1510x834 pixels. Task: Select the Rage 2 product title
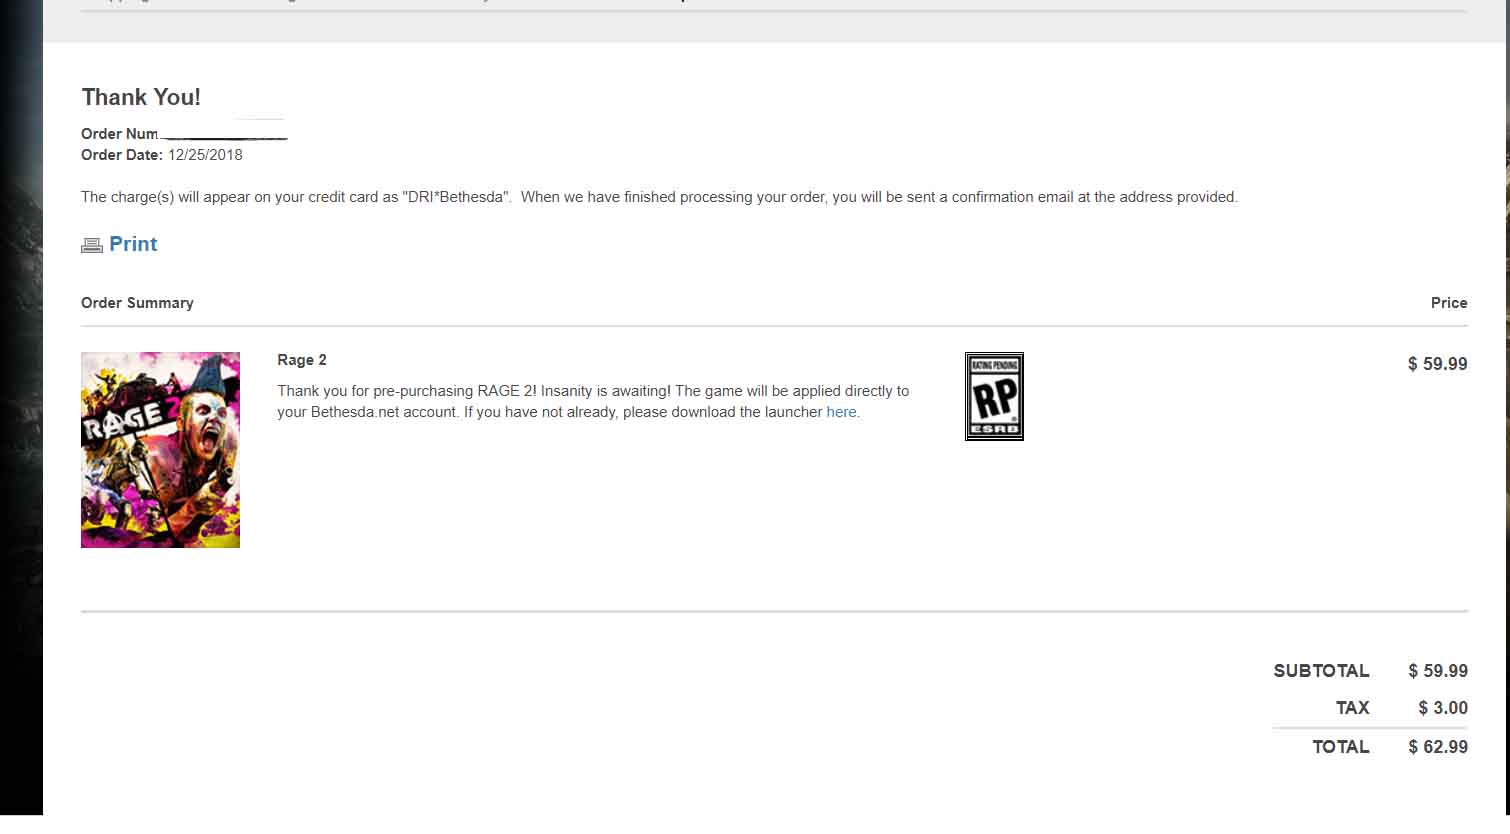pos(302,360)
